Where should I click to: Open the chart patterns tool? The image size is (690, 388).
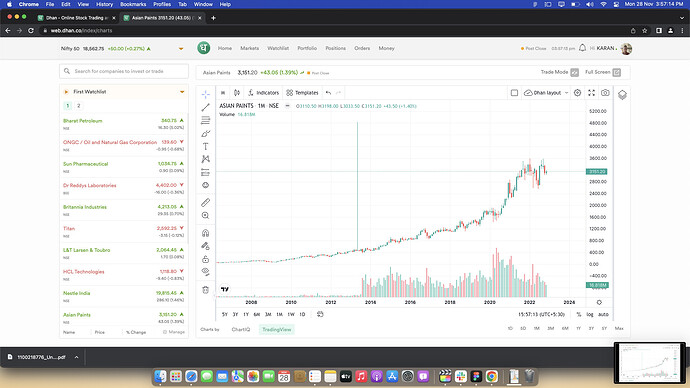[x=206, y=159]
